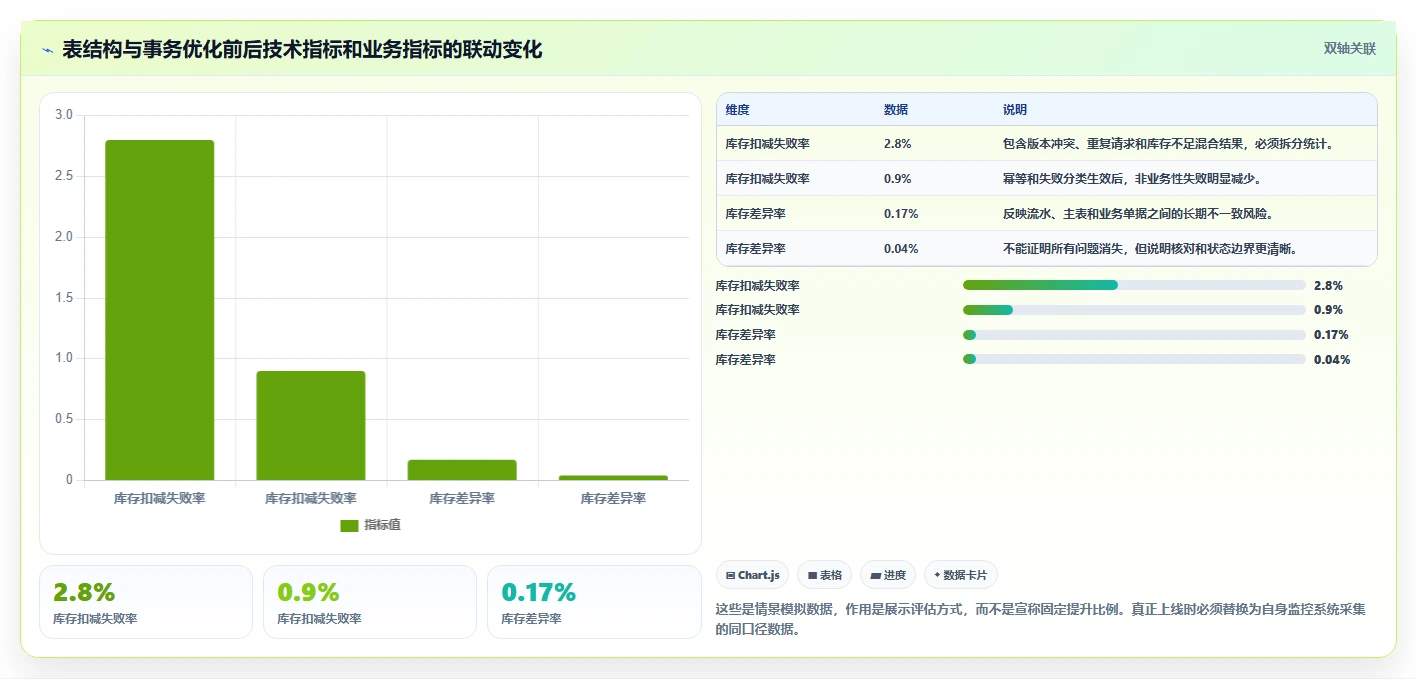Click the description starting 包含版本冲突

click(x=1169, y=144)
